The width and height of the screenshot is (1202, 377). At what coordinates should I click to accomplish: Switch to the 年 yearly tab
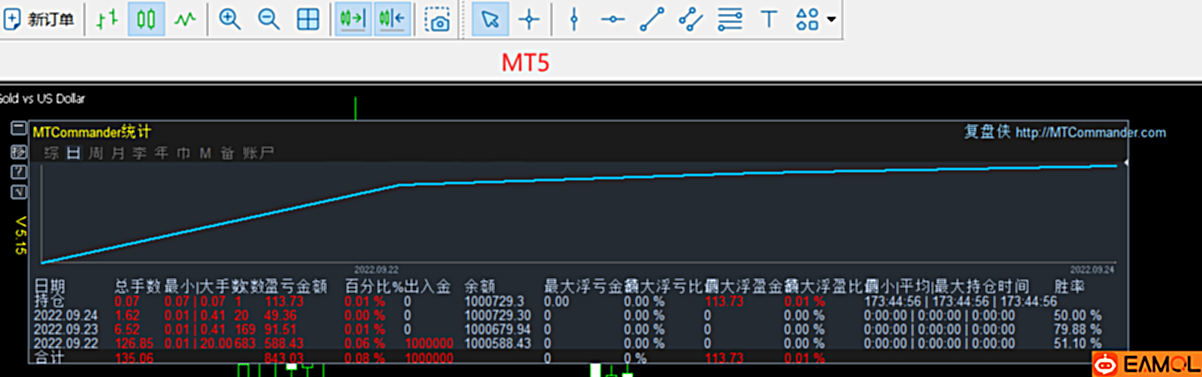pos(161,153)
